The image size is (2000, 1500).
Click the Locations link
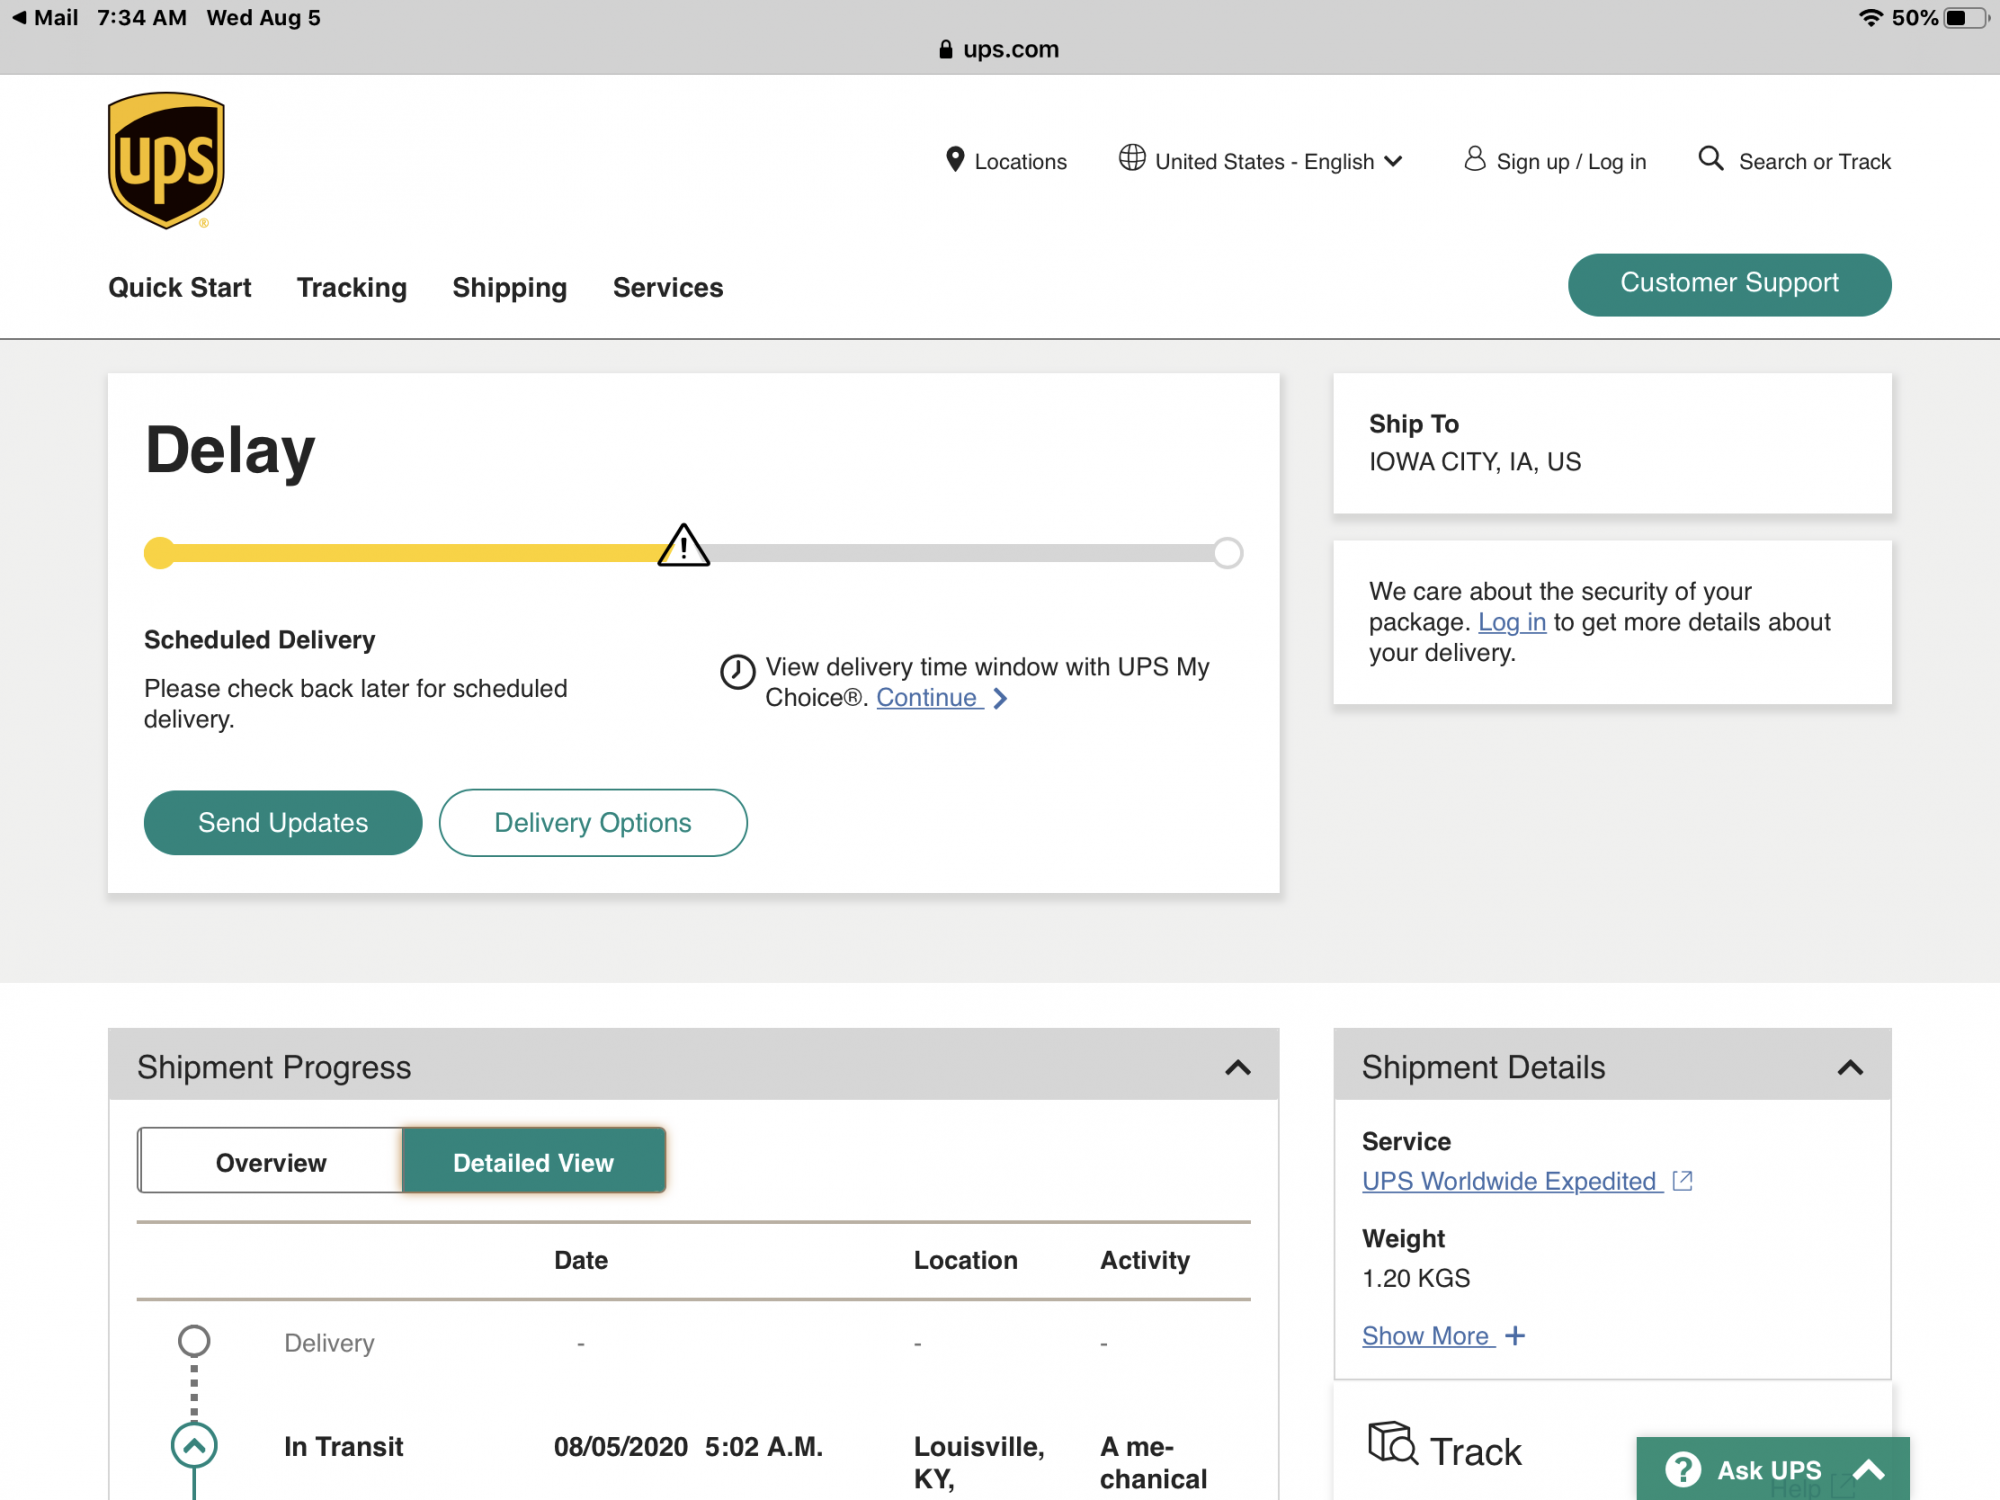[1021, 162]
